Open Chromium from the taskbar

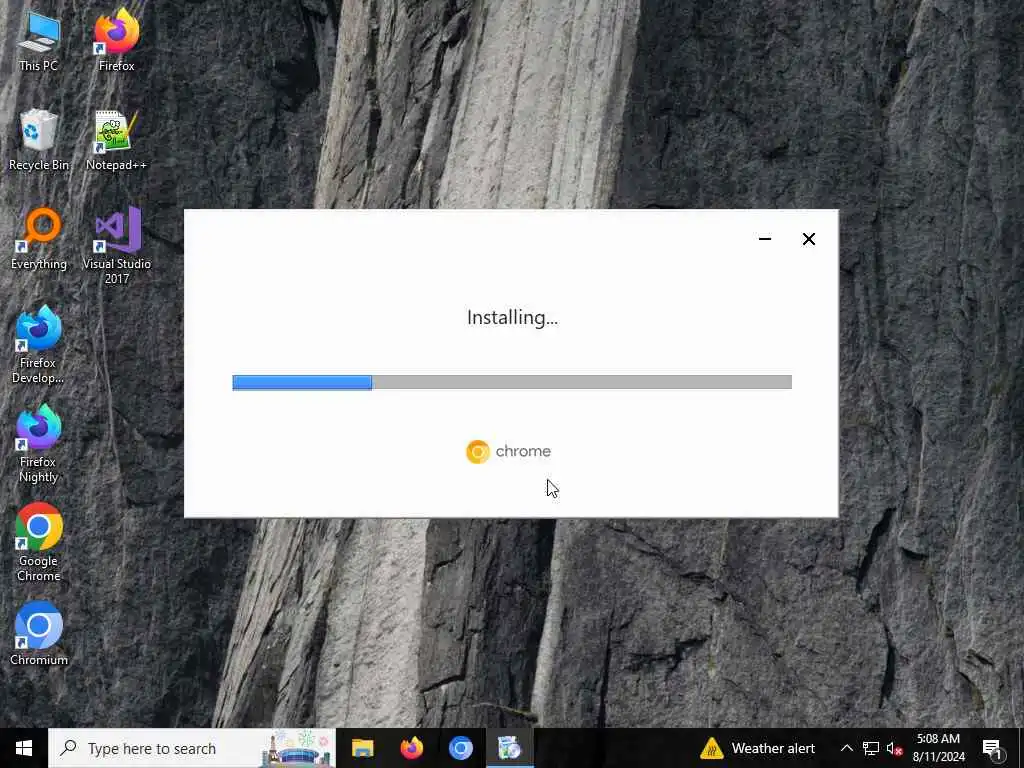point(460,748)
